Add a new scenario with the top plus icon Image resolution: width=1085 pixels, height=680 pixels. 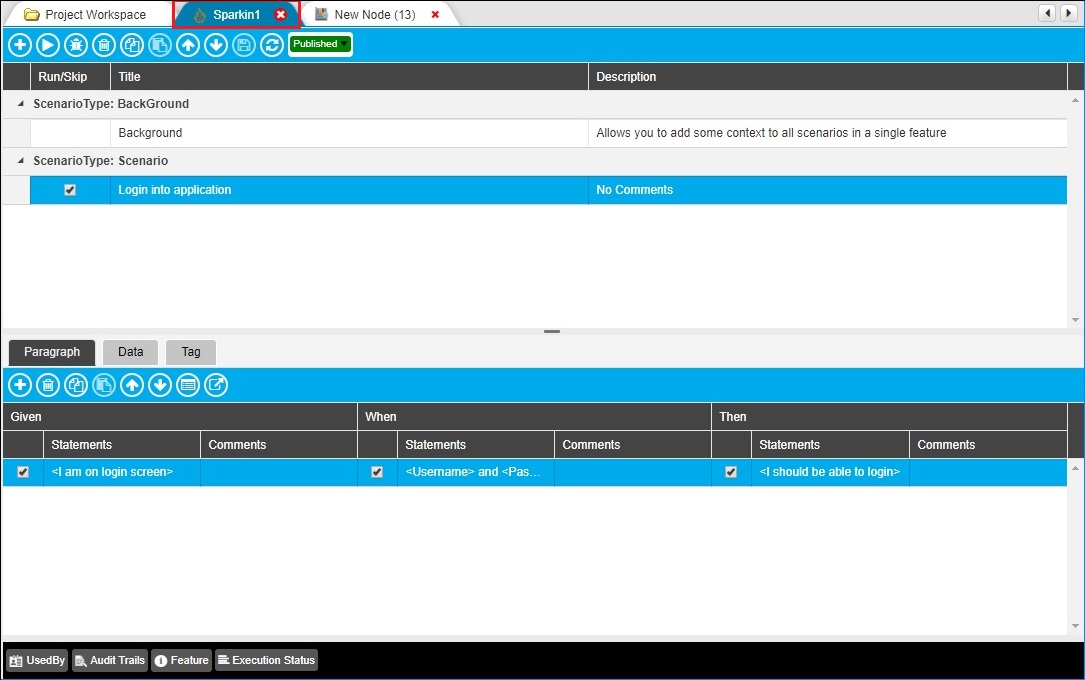[20, 45]
